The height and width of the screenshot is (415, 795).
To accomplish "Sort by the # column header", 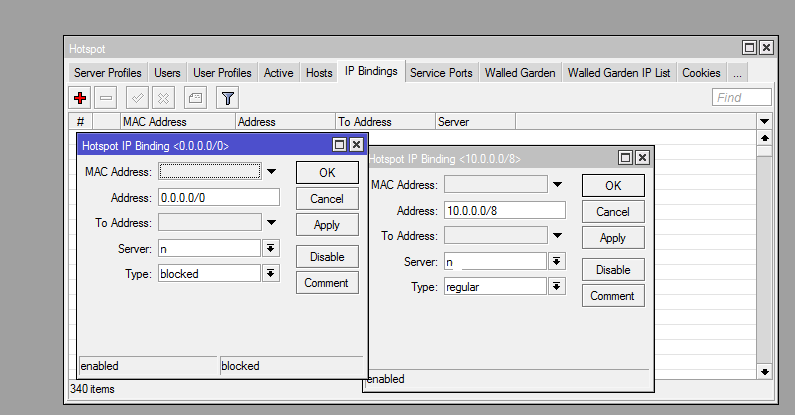I will pos(81,122).
